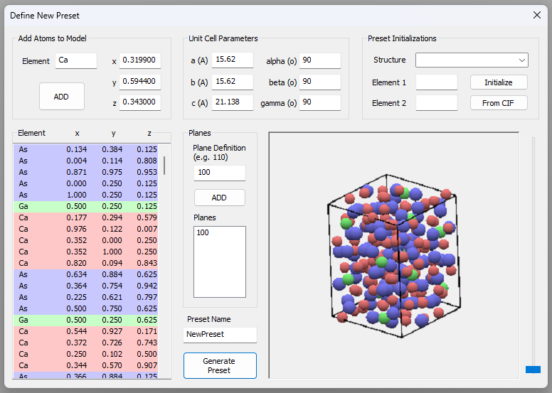
Task: Select the As row 0.871 0.975 0.953
Action: pyautogui.click(x=86, y=172)
